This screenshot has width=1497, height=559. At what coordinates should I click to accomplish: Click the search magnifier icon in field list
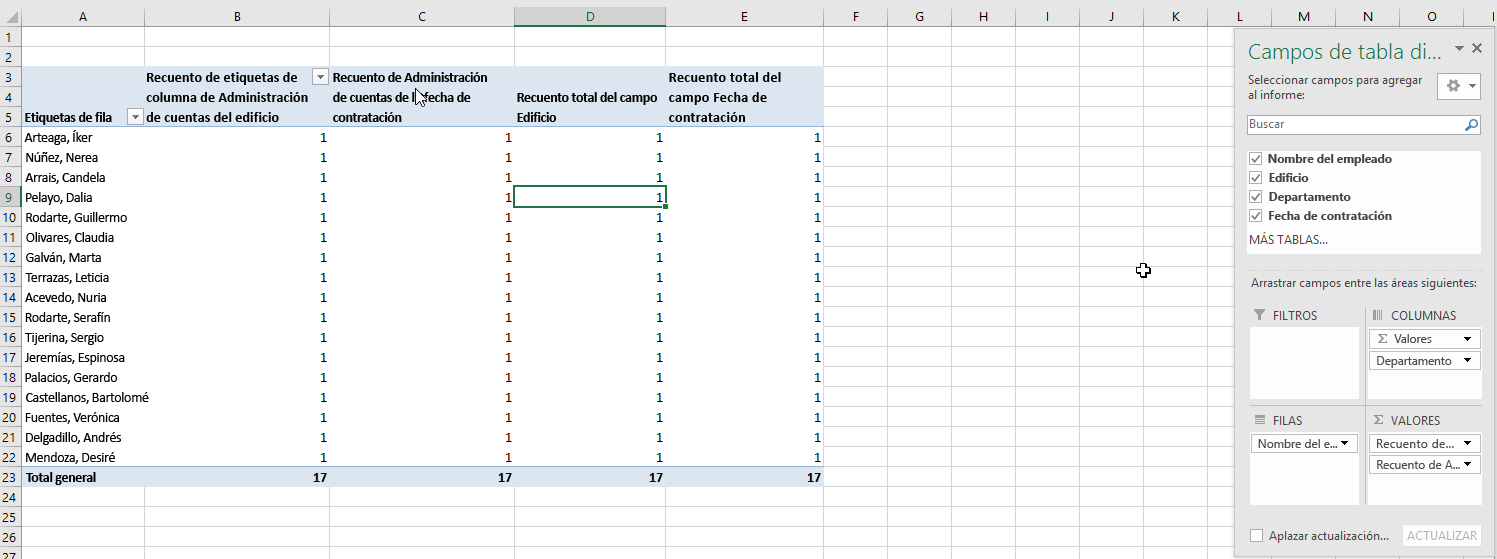(x=1471, y=125)
